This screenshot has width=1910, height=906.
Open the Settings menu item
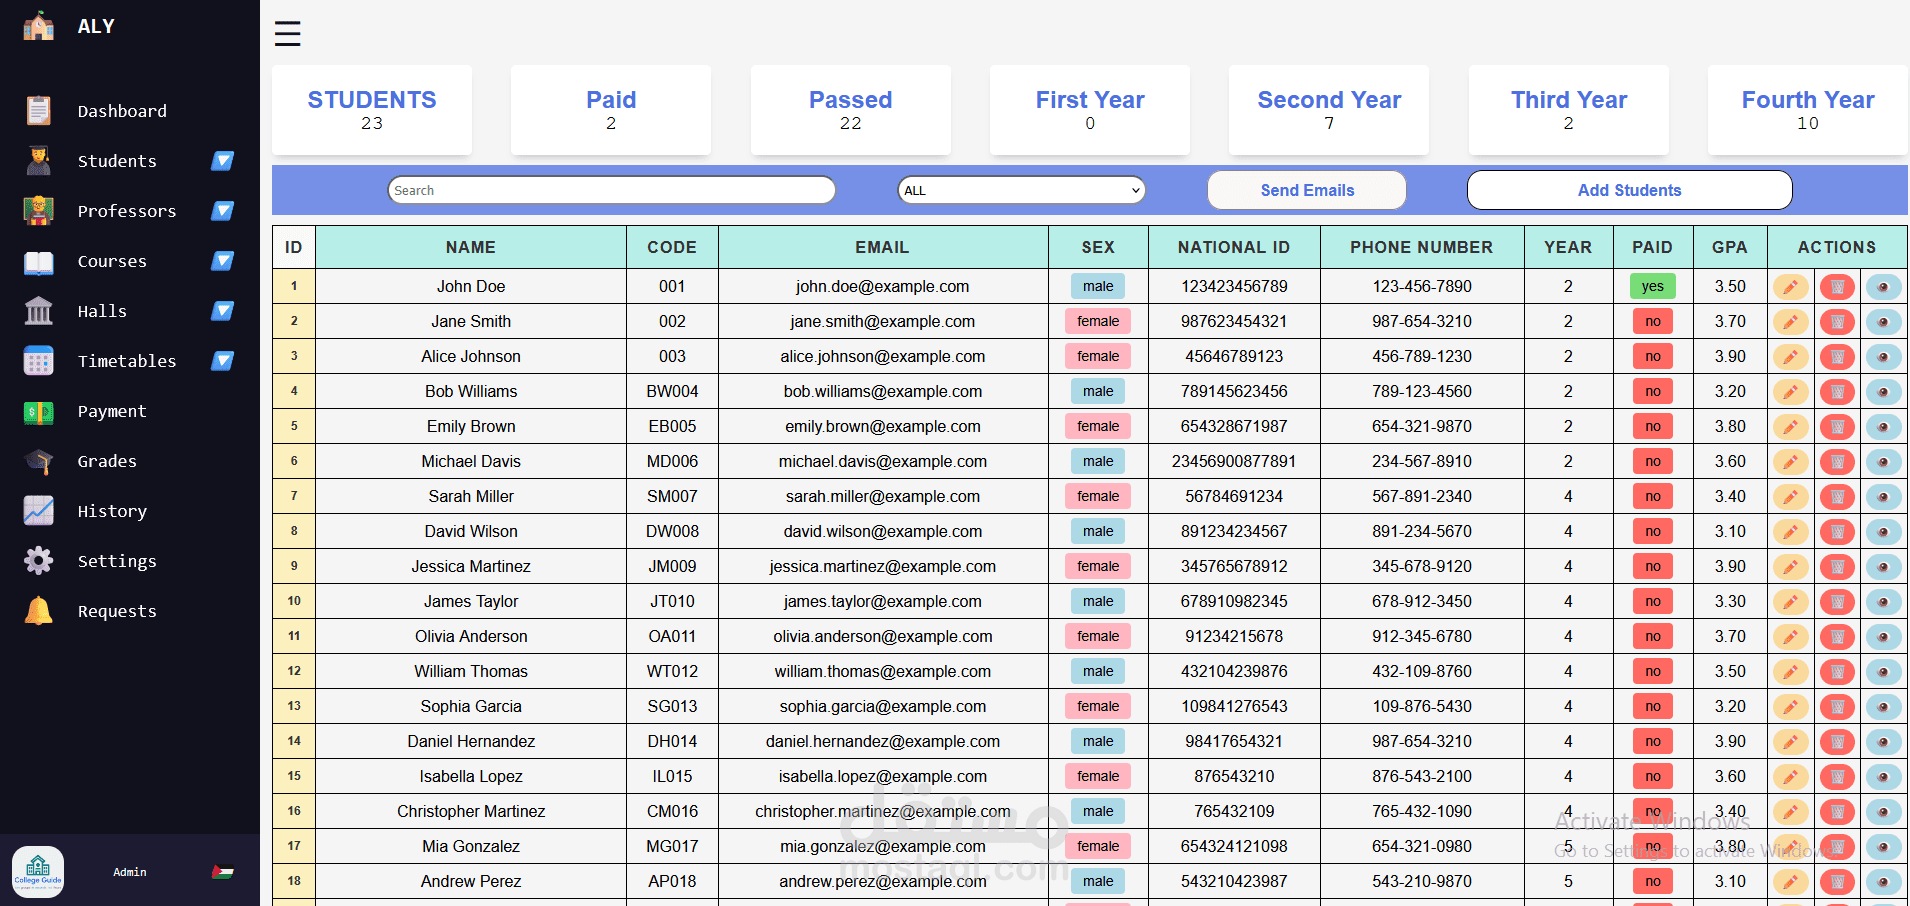[117, 561]
